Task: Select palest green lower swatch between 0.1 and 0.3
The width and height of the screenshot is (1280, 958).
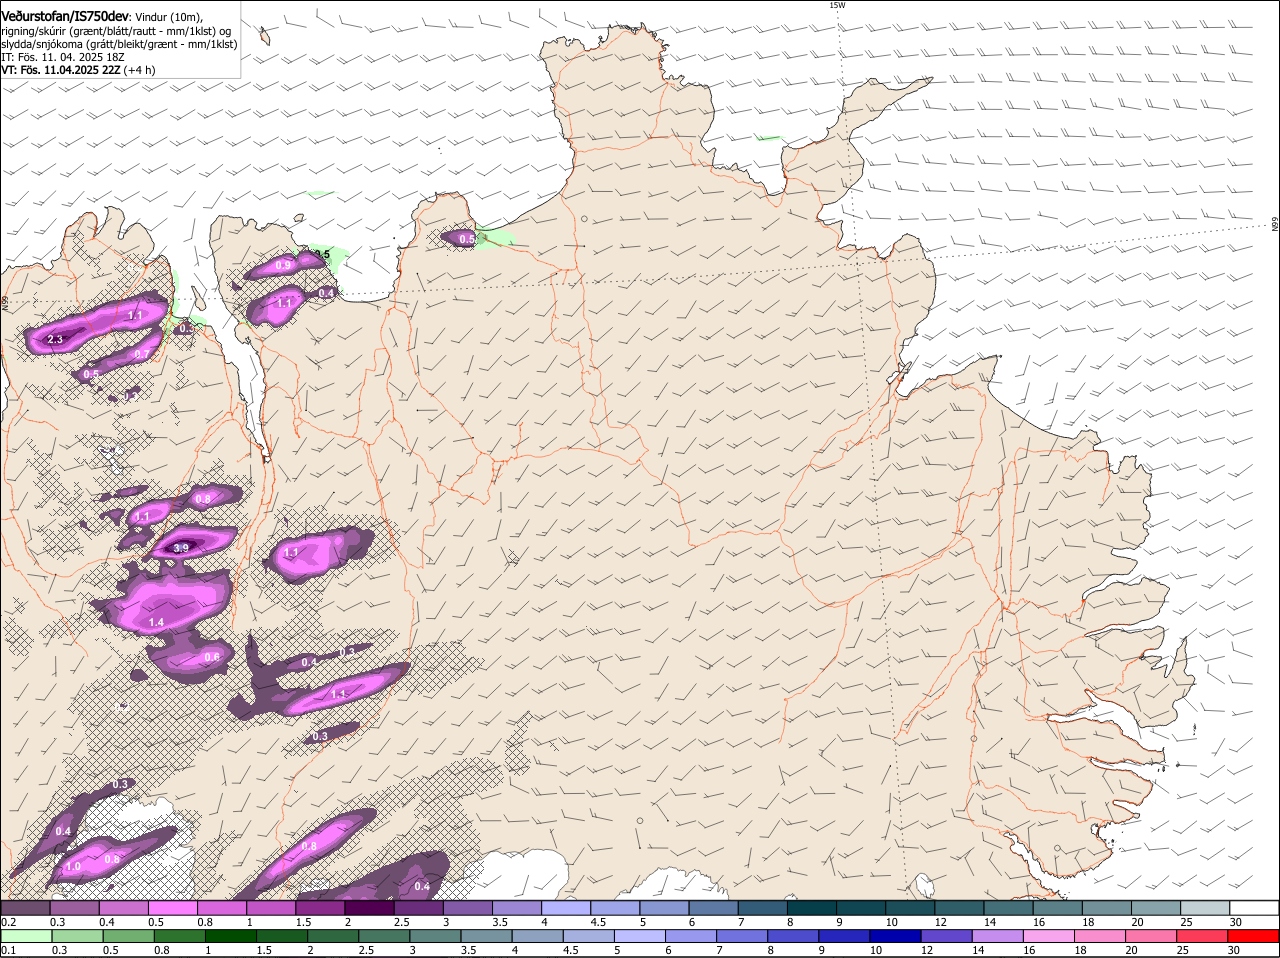Action: pos(25,936)
